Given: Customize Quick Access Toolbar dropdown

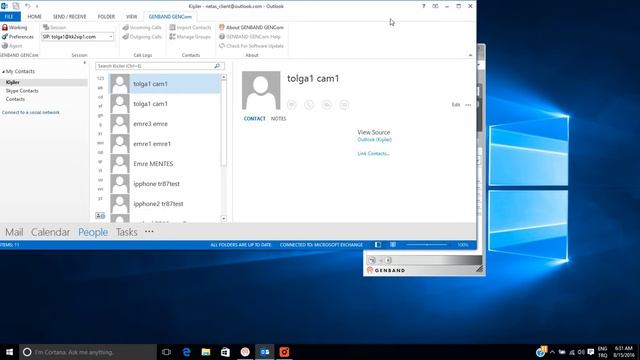Looking at the screenshot, I should [x=37, y=6].
